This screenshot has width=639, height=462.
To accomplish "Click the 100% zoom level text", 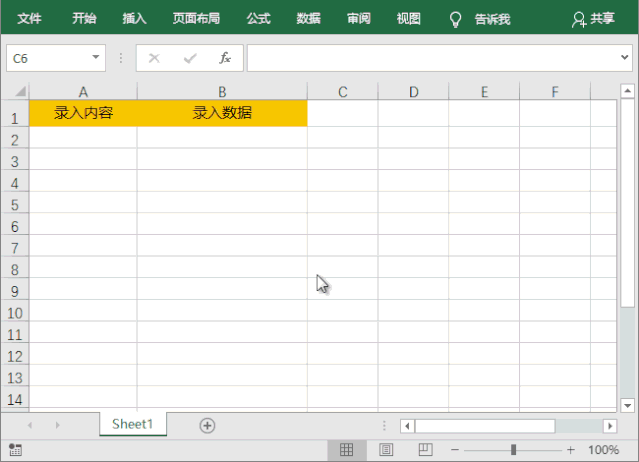I will [x=603, y=450].
